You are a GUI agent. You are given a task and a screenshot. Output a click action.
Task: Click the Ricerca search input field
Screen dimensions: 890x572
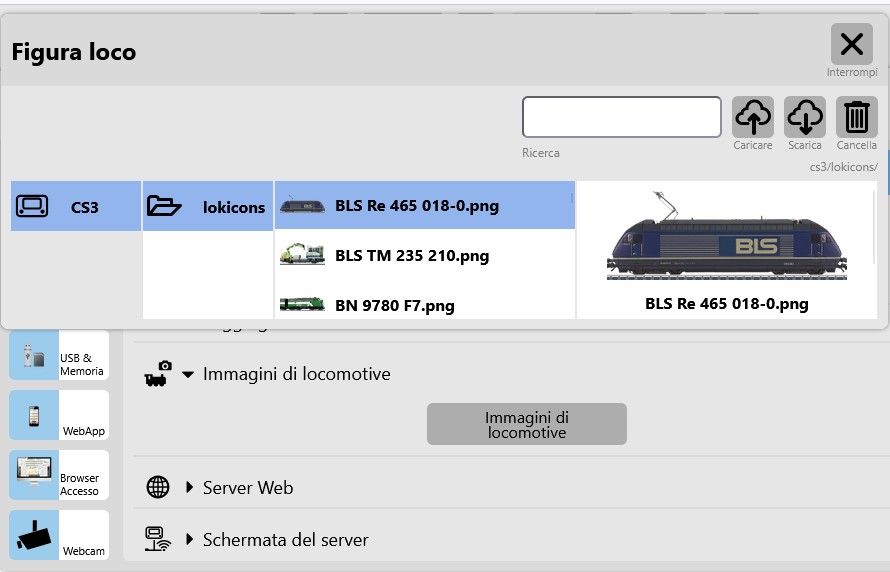621,117
